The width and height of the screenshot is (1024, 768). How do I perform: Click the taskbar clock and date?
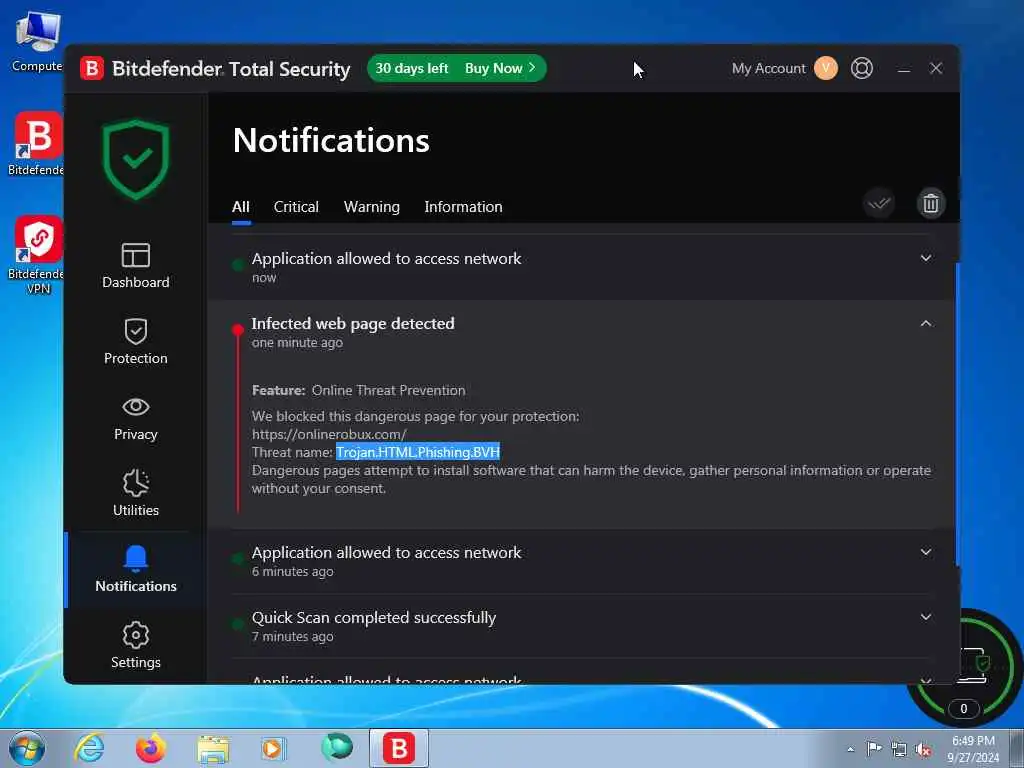point(973,749)
